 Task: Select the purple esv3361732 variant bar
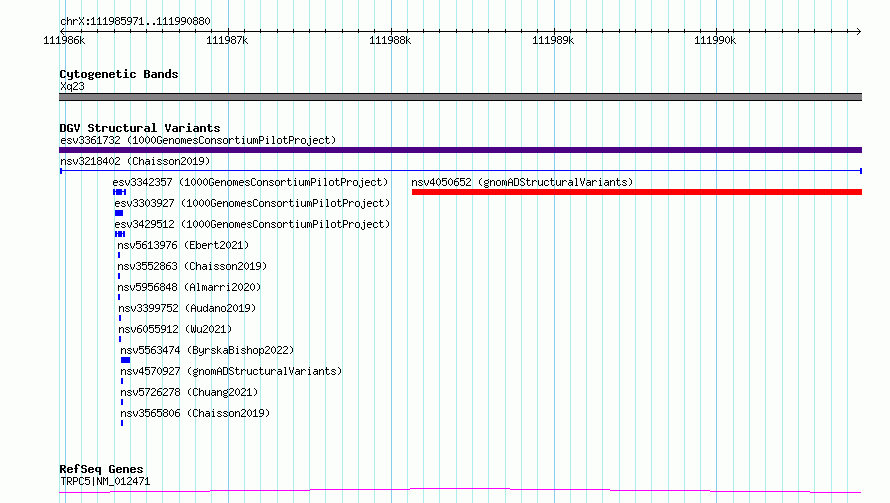click(x=460, y=150)
